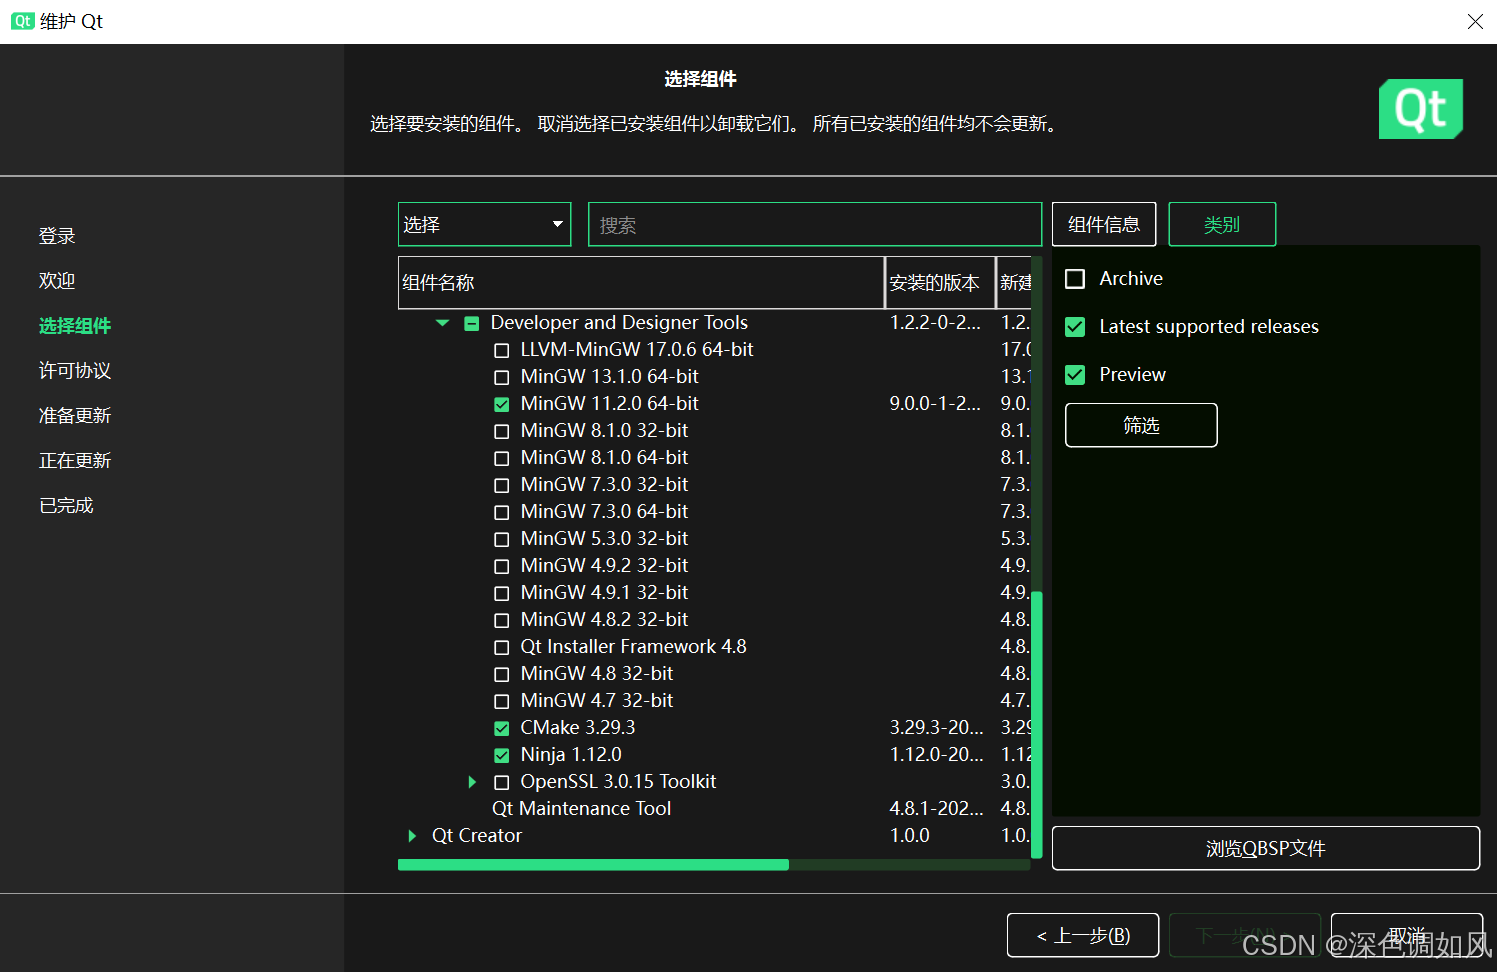Select MinGW 11.2.0 64-bit row label
Image resolution: width=1497 pixels, height=972 pixels.
(609, 404)
